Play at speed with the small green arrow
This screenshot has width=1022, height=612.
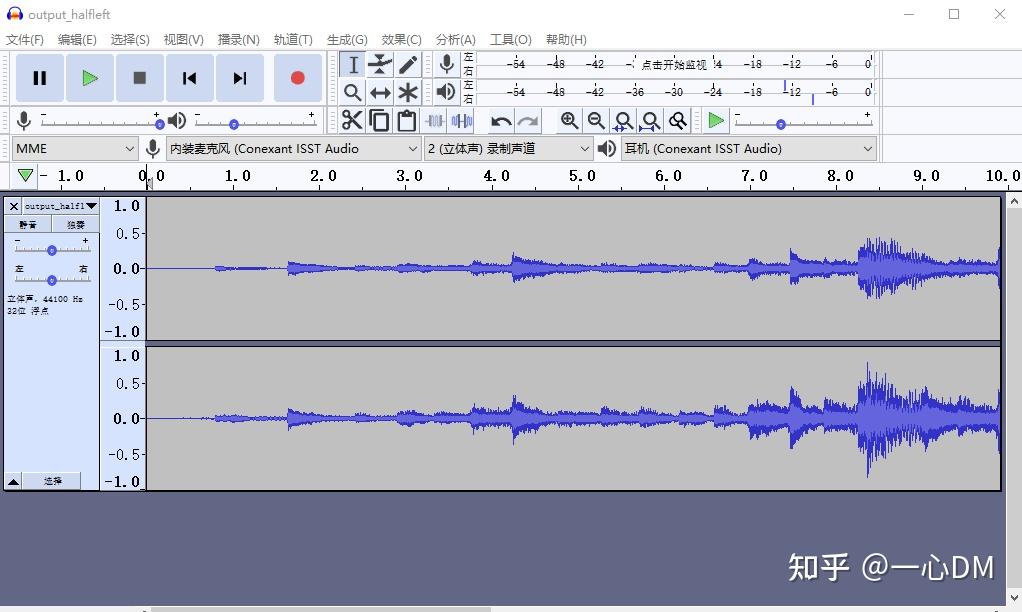tap(716, 121)
